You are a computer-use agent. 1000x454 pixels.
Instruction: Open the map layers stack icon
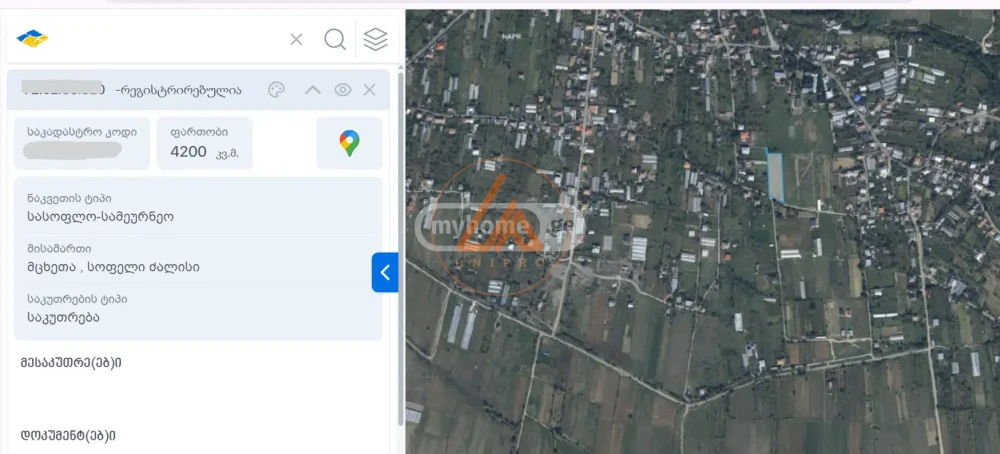[375, 40]
